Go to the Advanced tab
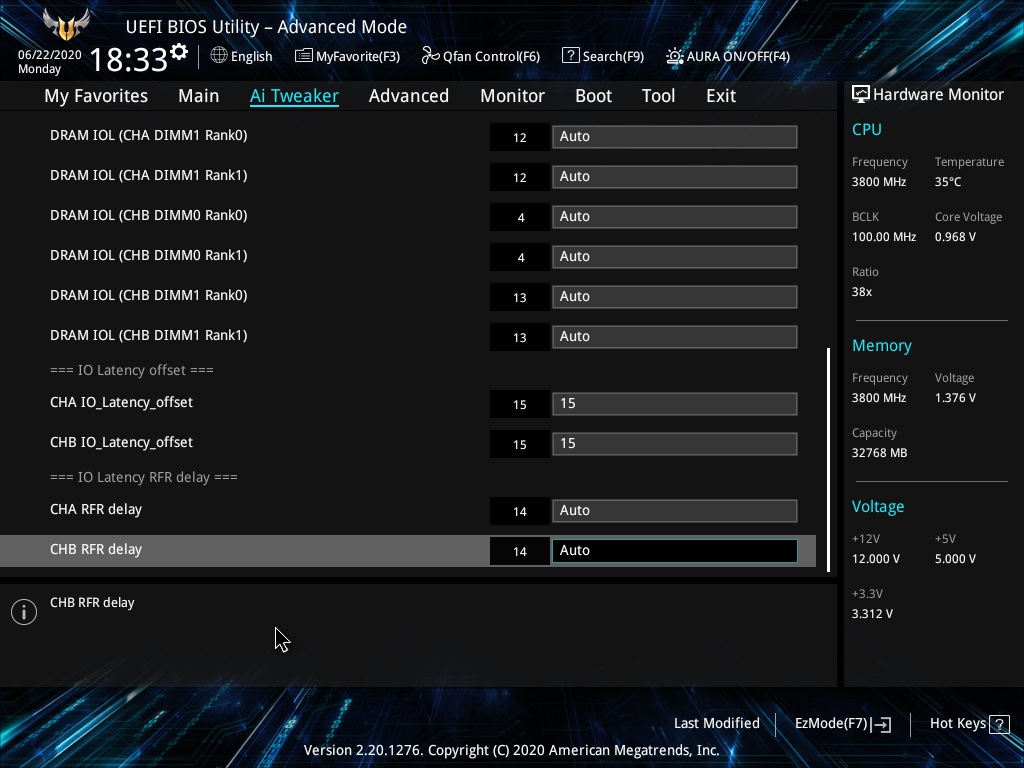 point(409,95)
